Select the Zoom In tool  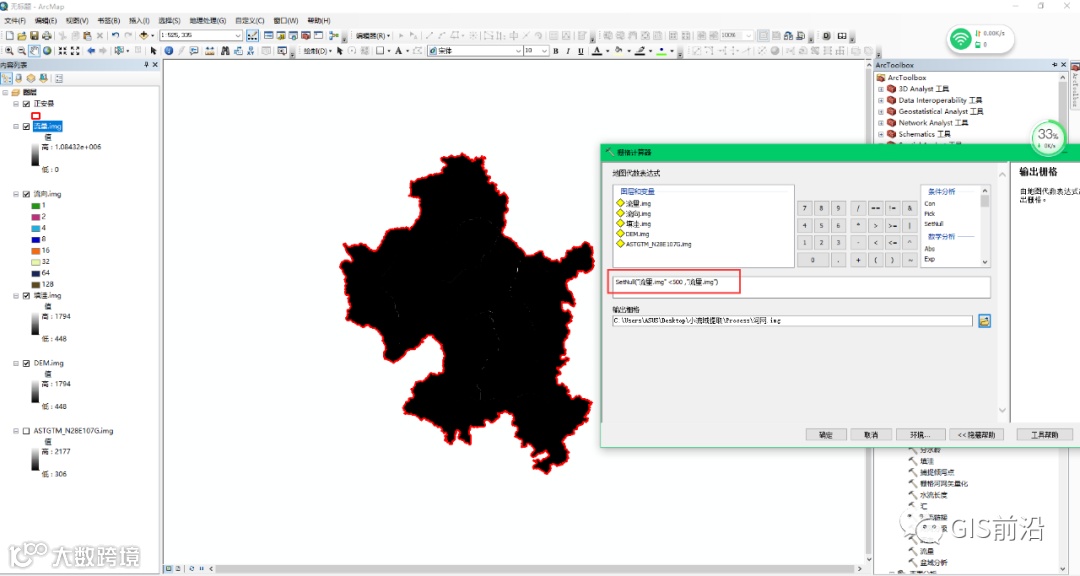click(10, 51)
